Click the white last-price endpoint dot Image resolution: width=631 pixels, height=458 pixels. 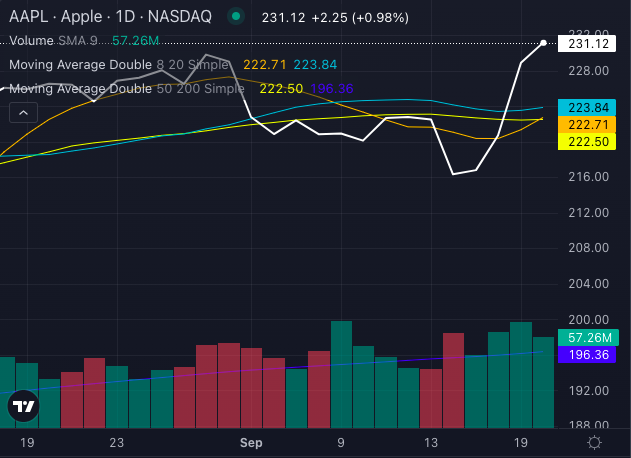coord(544,43)
